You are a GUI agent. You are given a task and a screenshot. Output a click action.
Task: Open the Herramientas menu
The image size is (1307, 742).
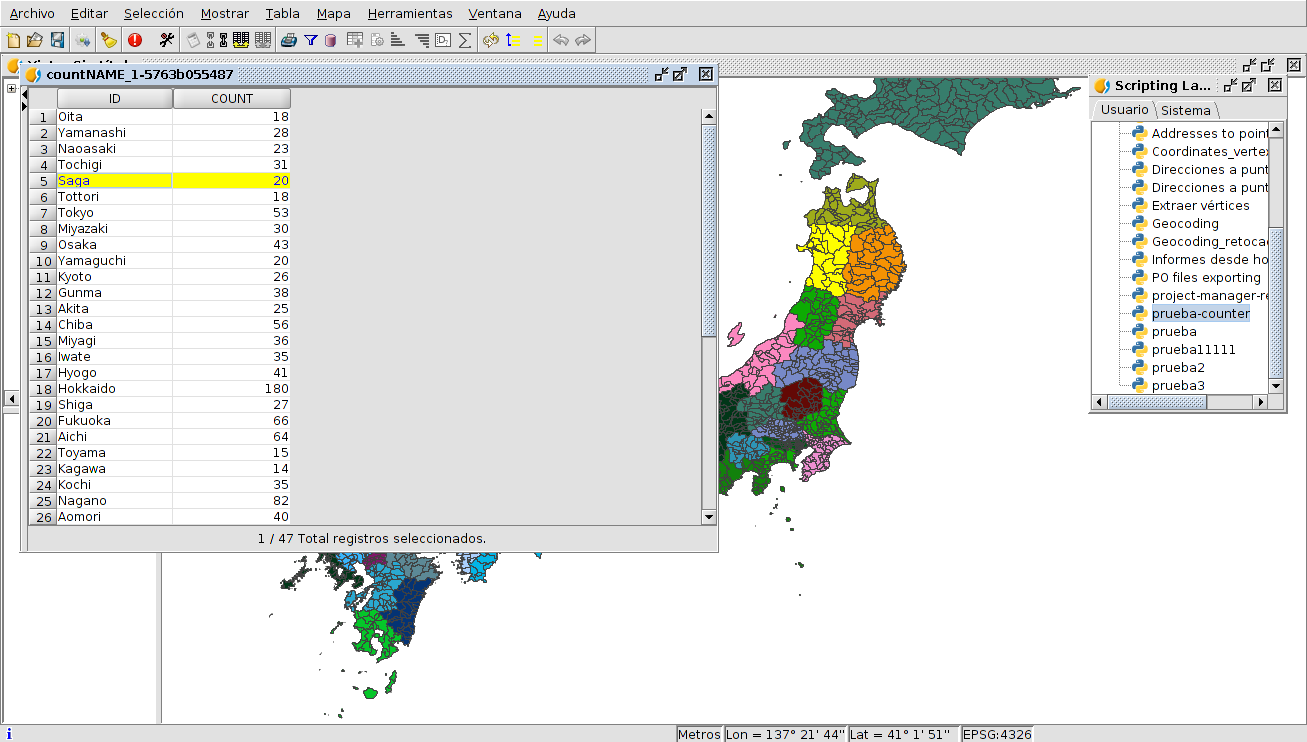(x=409, y=13)
